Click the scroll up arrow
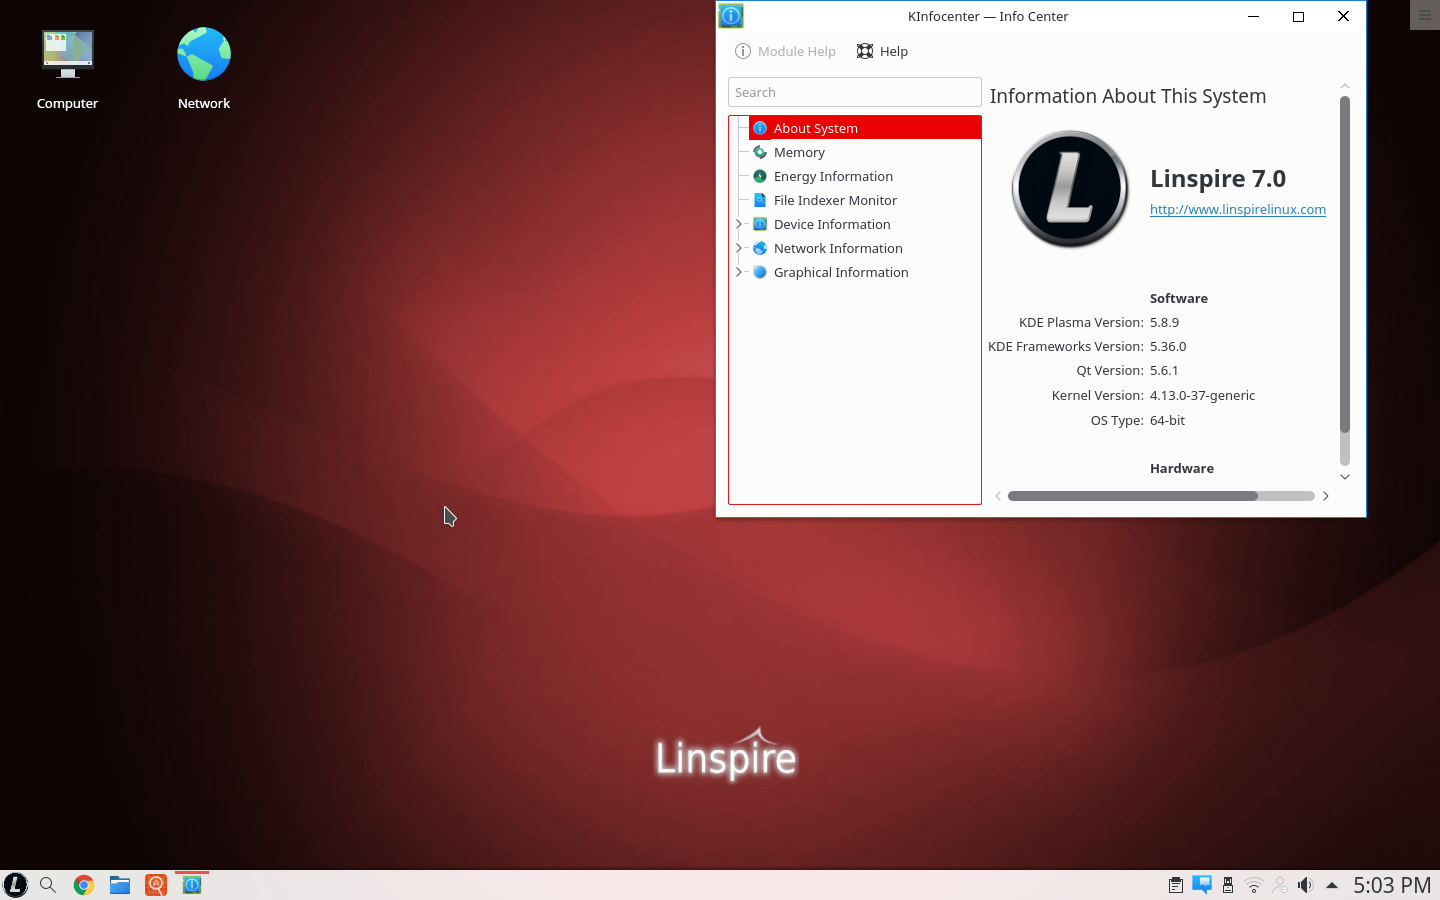This screenshot has height=900, width=1440. (1345, 86)
